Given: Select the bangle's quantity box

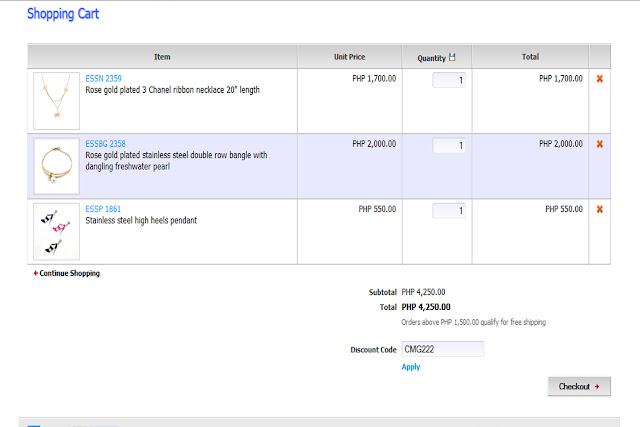Looking at the screenshot, I should coord(449,146).
